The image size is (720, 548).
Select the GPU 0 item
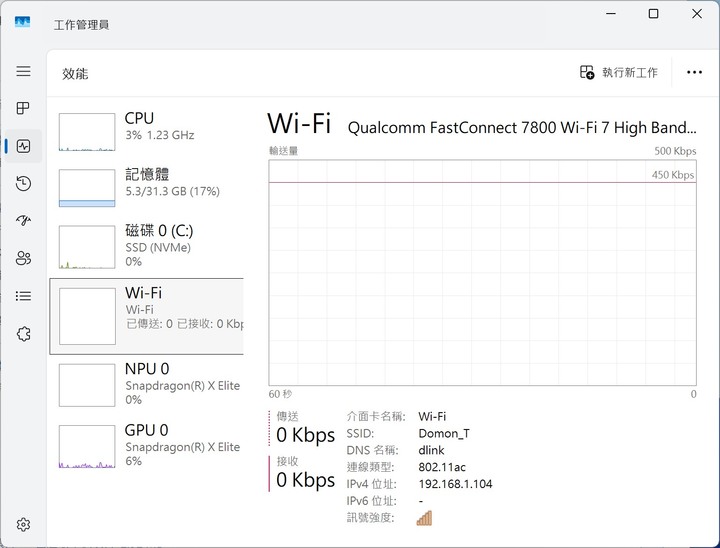[146, 446]
